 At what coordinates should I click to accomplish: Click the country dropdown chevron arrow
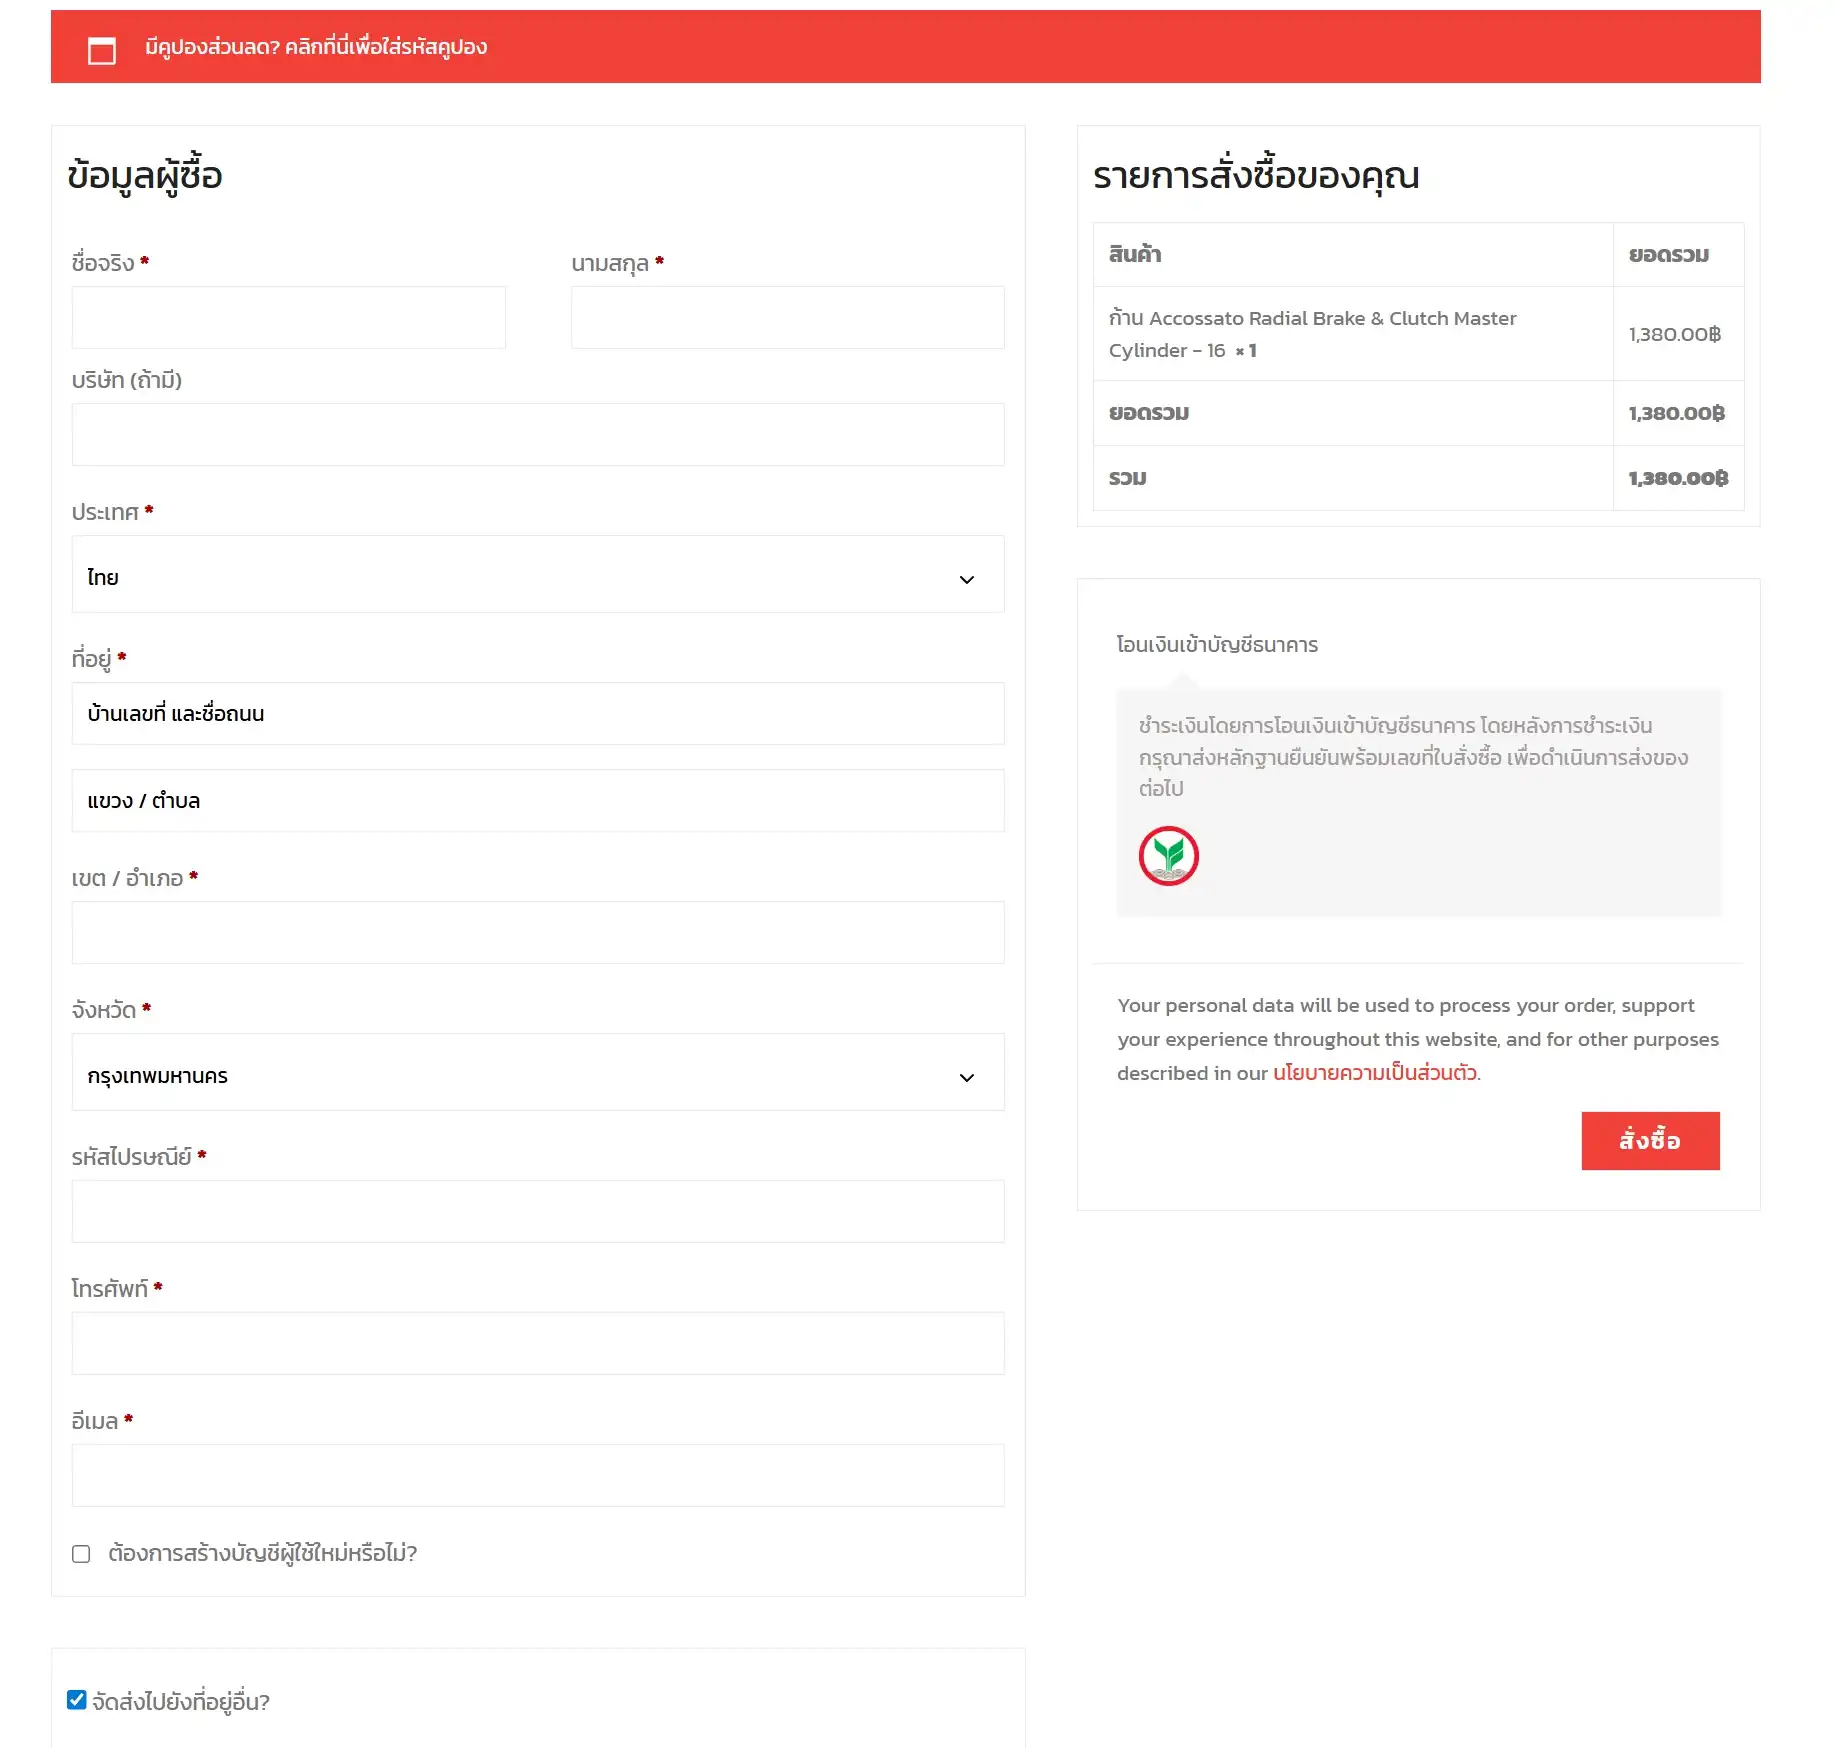(x=966, y=580)
